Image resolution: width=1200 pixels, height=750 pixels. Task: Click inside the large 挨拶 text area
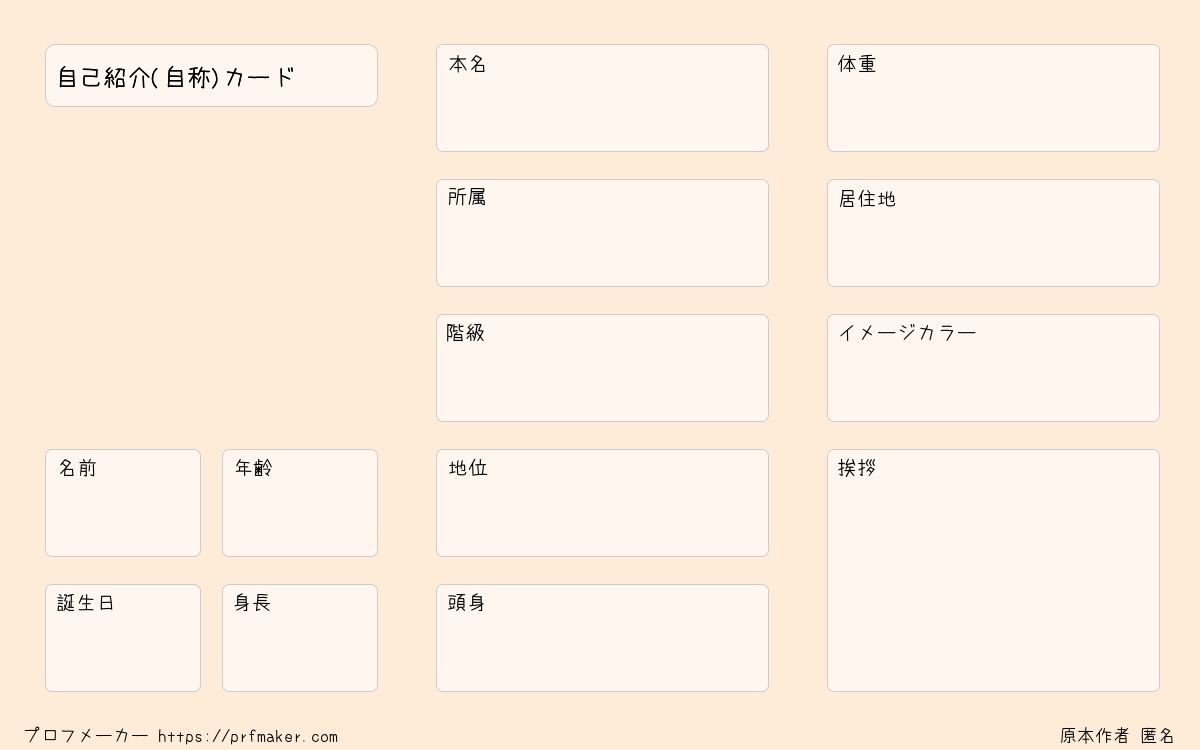[993, 580]
